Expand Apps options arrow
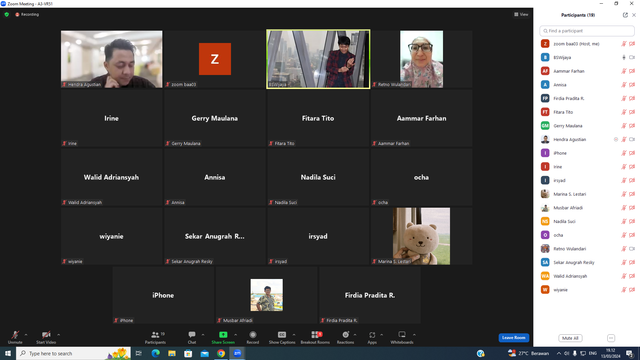Image resolution: width=640 pixels, height=360 pixels. pyautogui.click(x=382, y=335)
